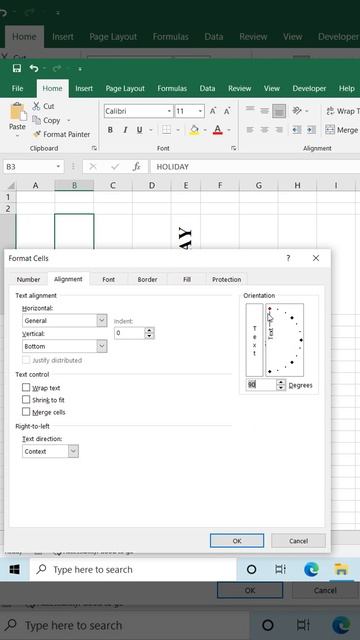Click Align Right icon
The height and width of the screenshot is (640, 360).
point(279,130)
